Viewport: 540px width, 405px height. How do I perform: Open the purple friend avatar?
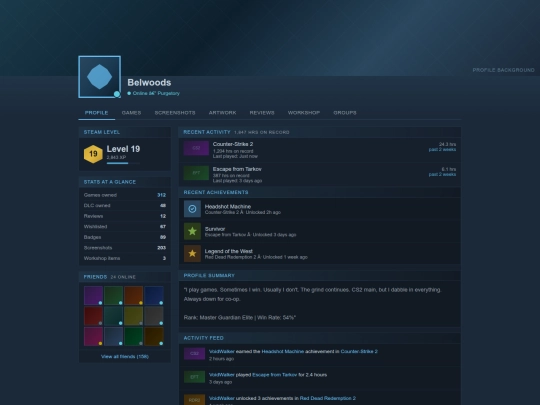coord(93,295)
